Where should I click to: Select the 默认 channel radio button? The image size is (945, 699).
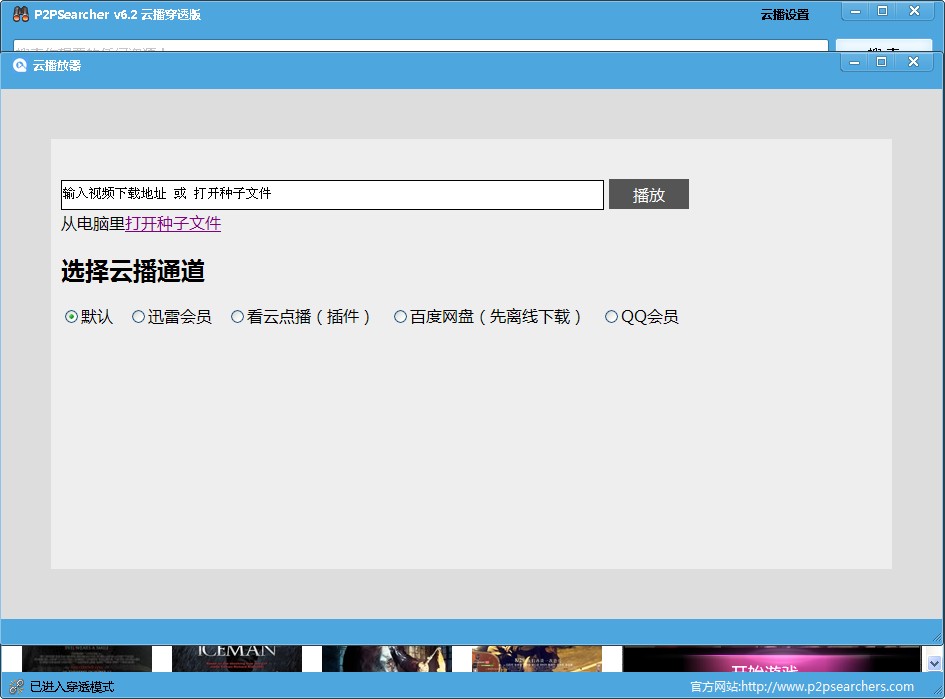point(72,317)
